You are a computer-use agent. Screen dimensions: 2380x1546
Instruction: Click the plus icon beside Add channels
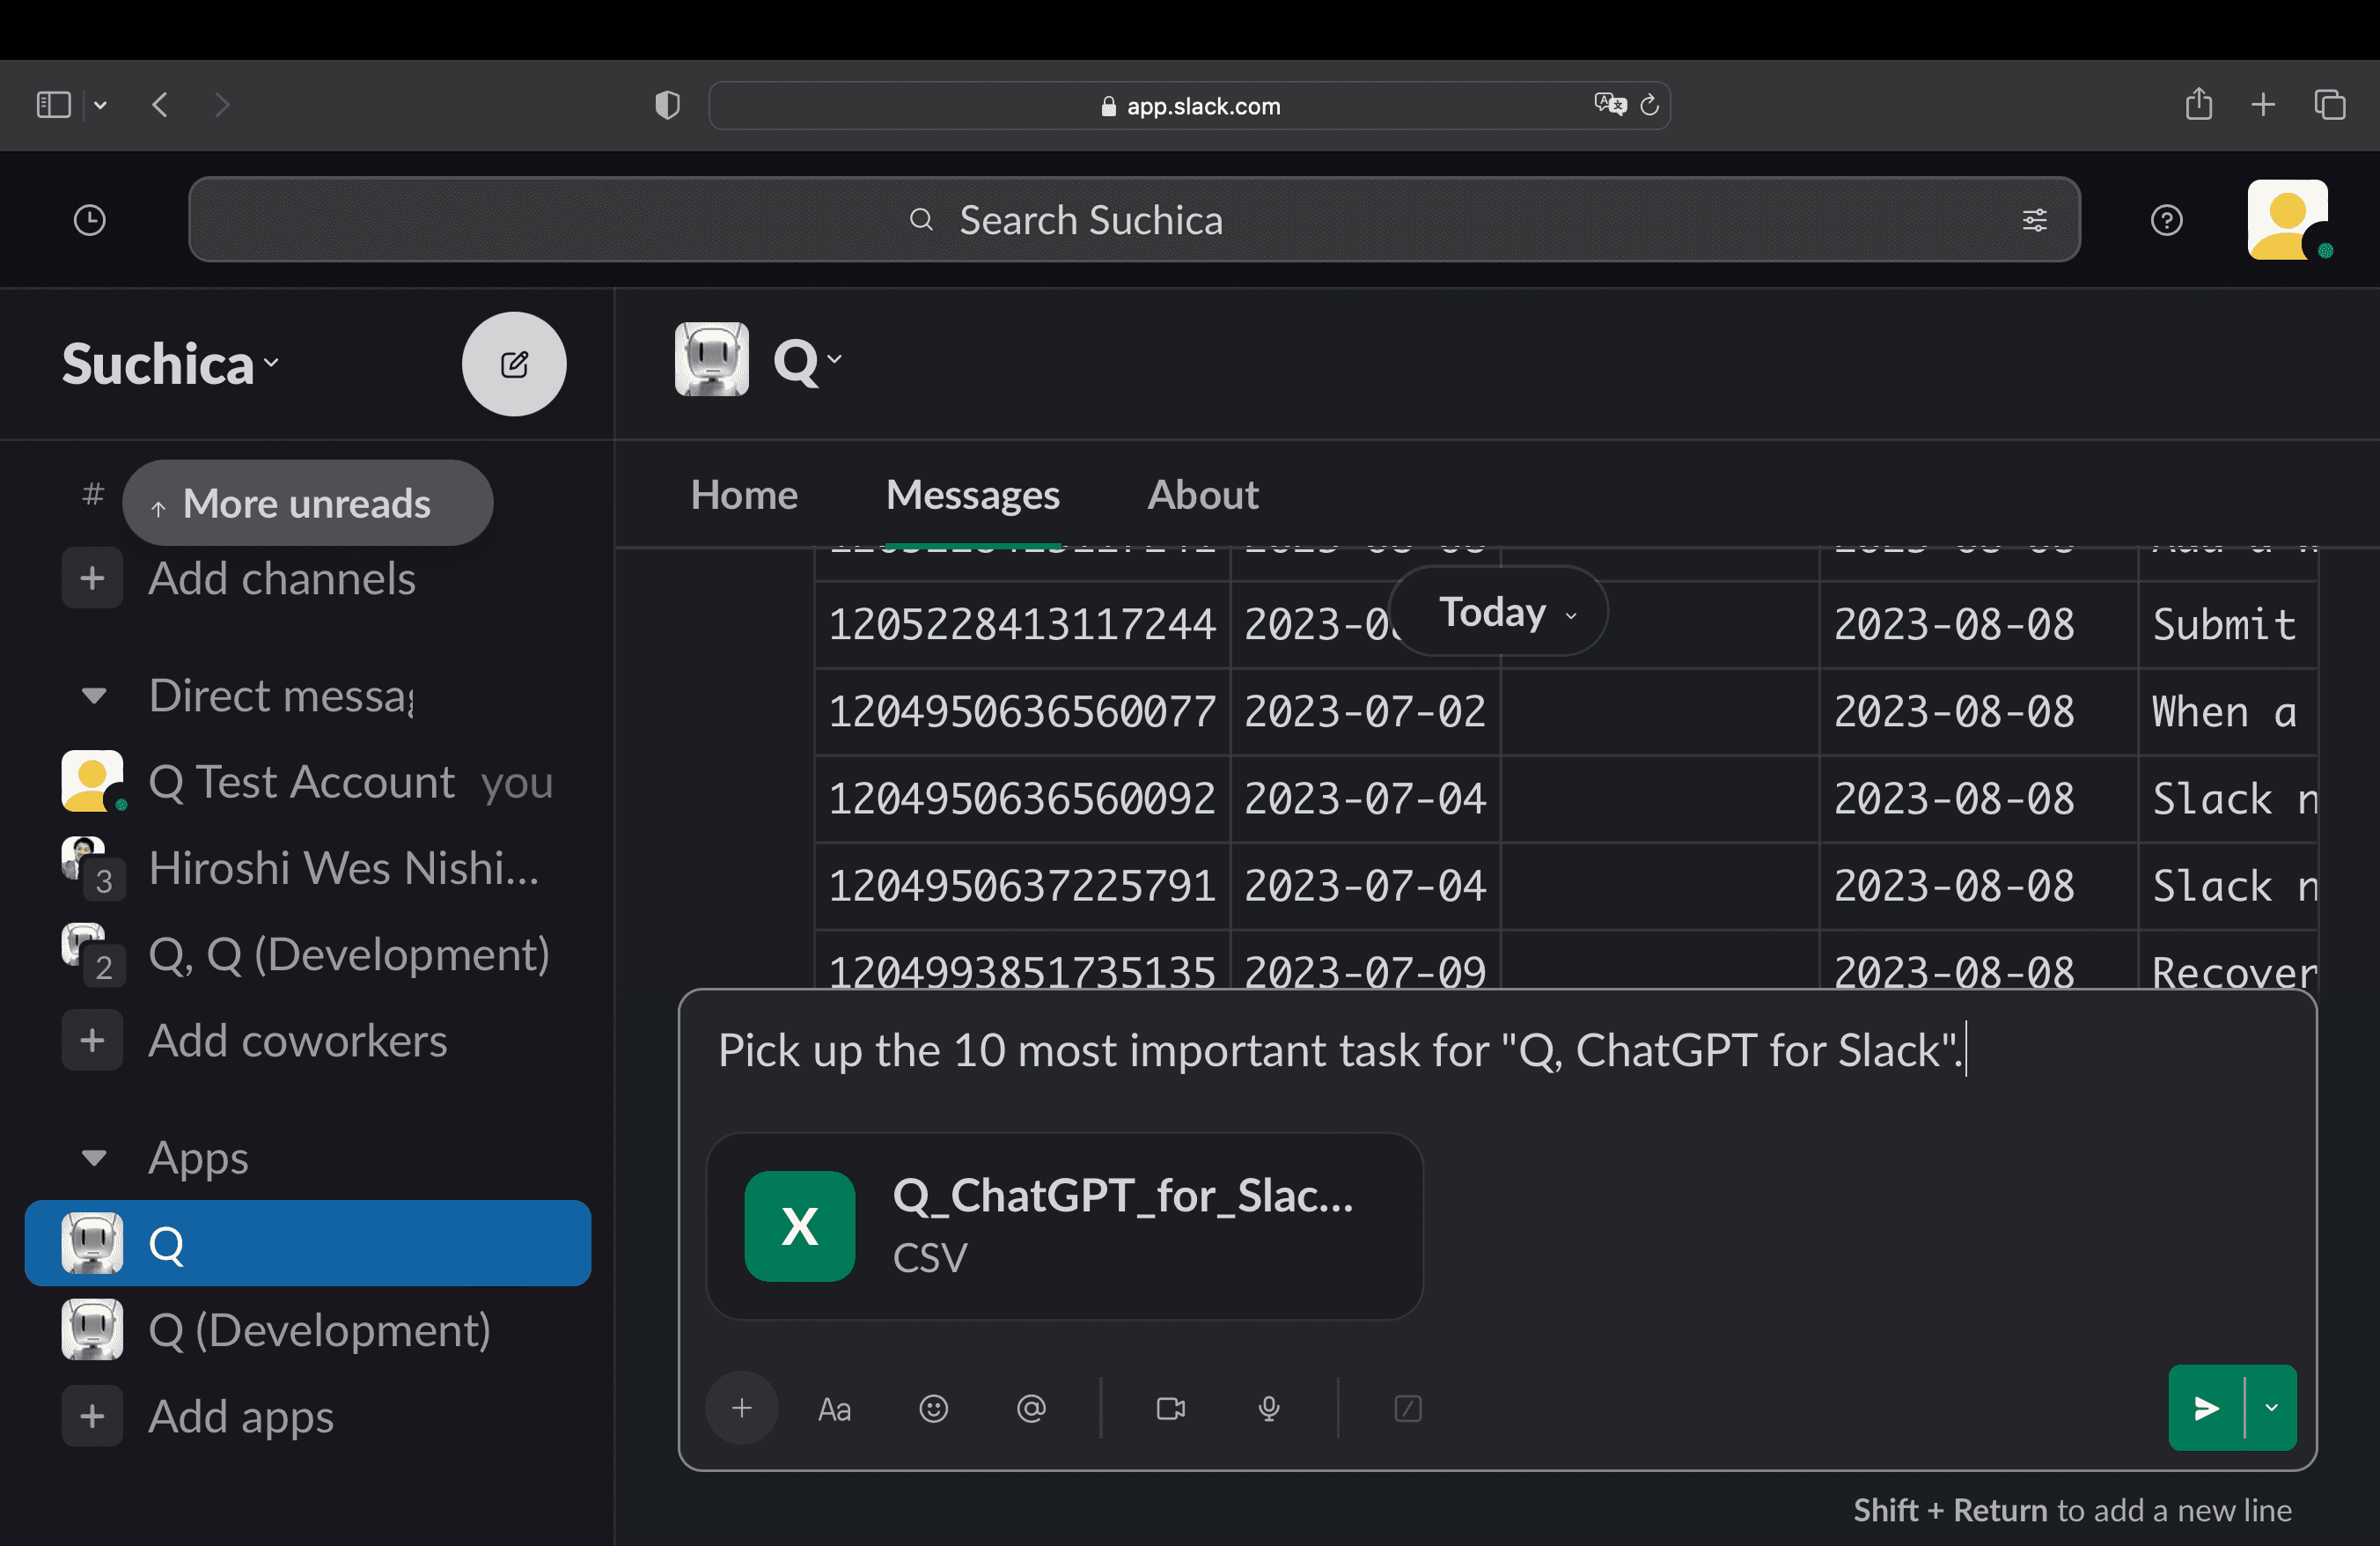pyautogui.click(x=92, y=578)
